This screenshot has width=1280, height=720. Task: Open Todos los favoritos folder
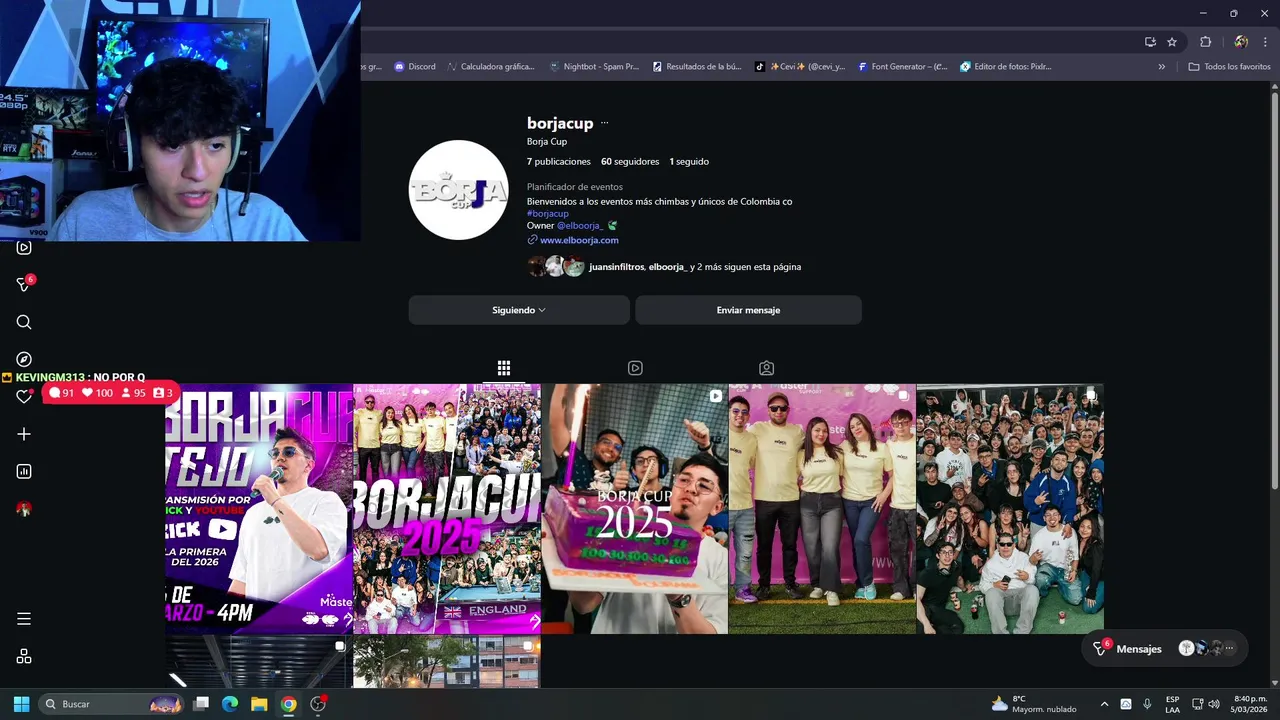tap(1229, 67)
